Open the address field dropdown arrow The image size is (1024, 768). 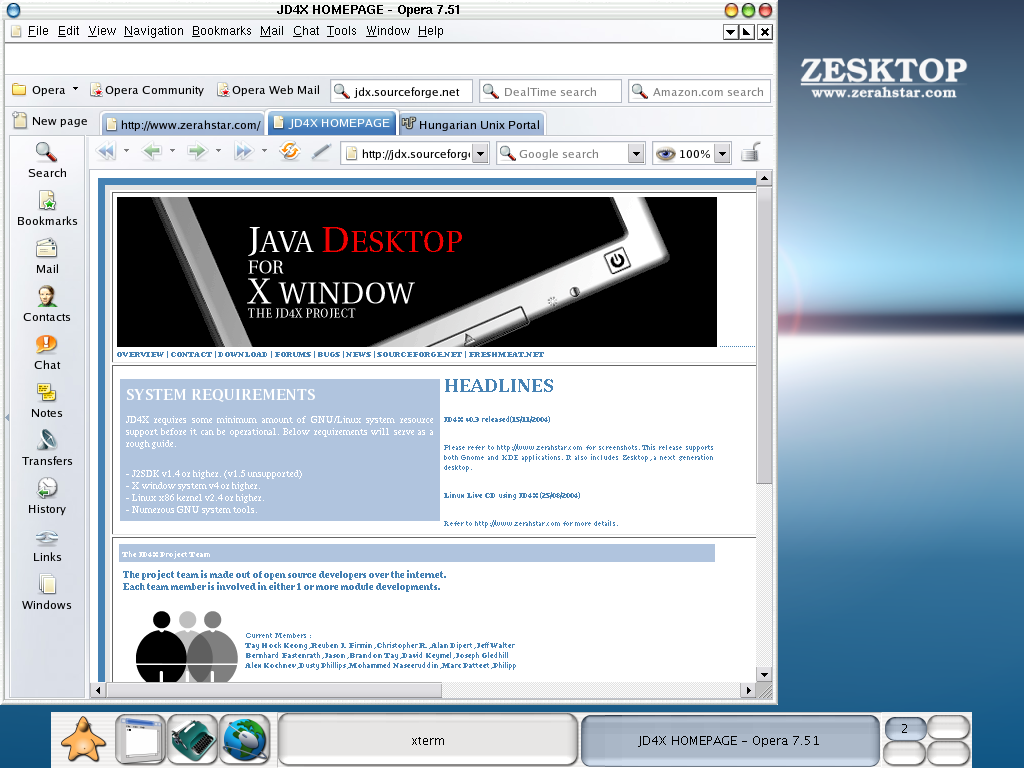pos(481,154)
